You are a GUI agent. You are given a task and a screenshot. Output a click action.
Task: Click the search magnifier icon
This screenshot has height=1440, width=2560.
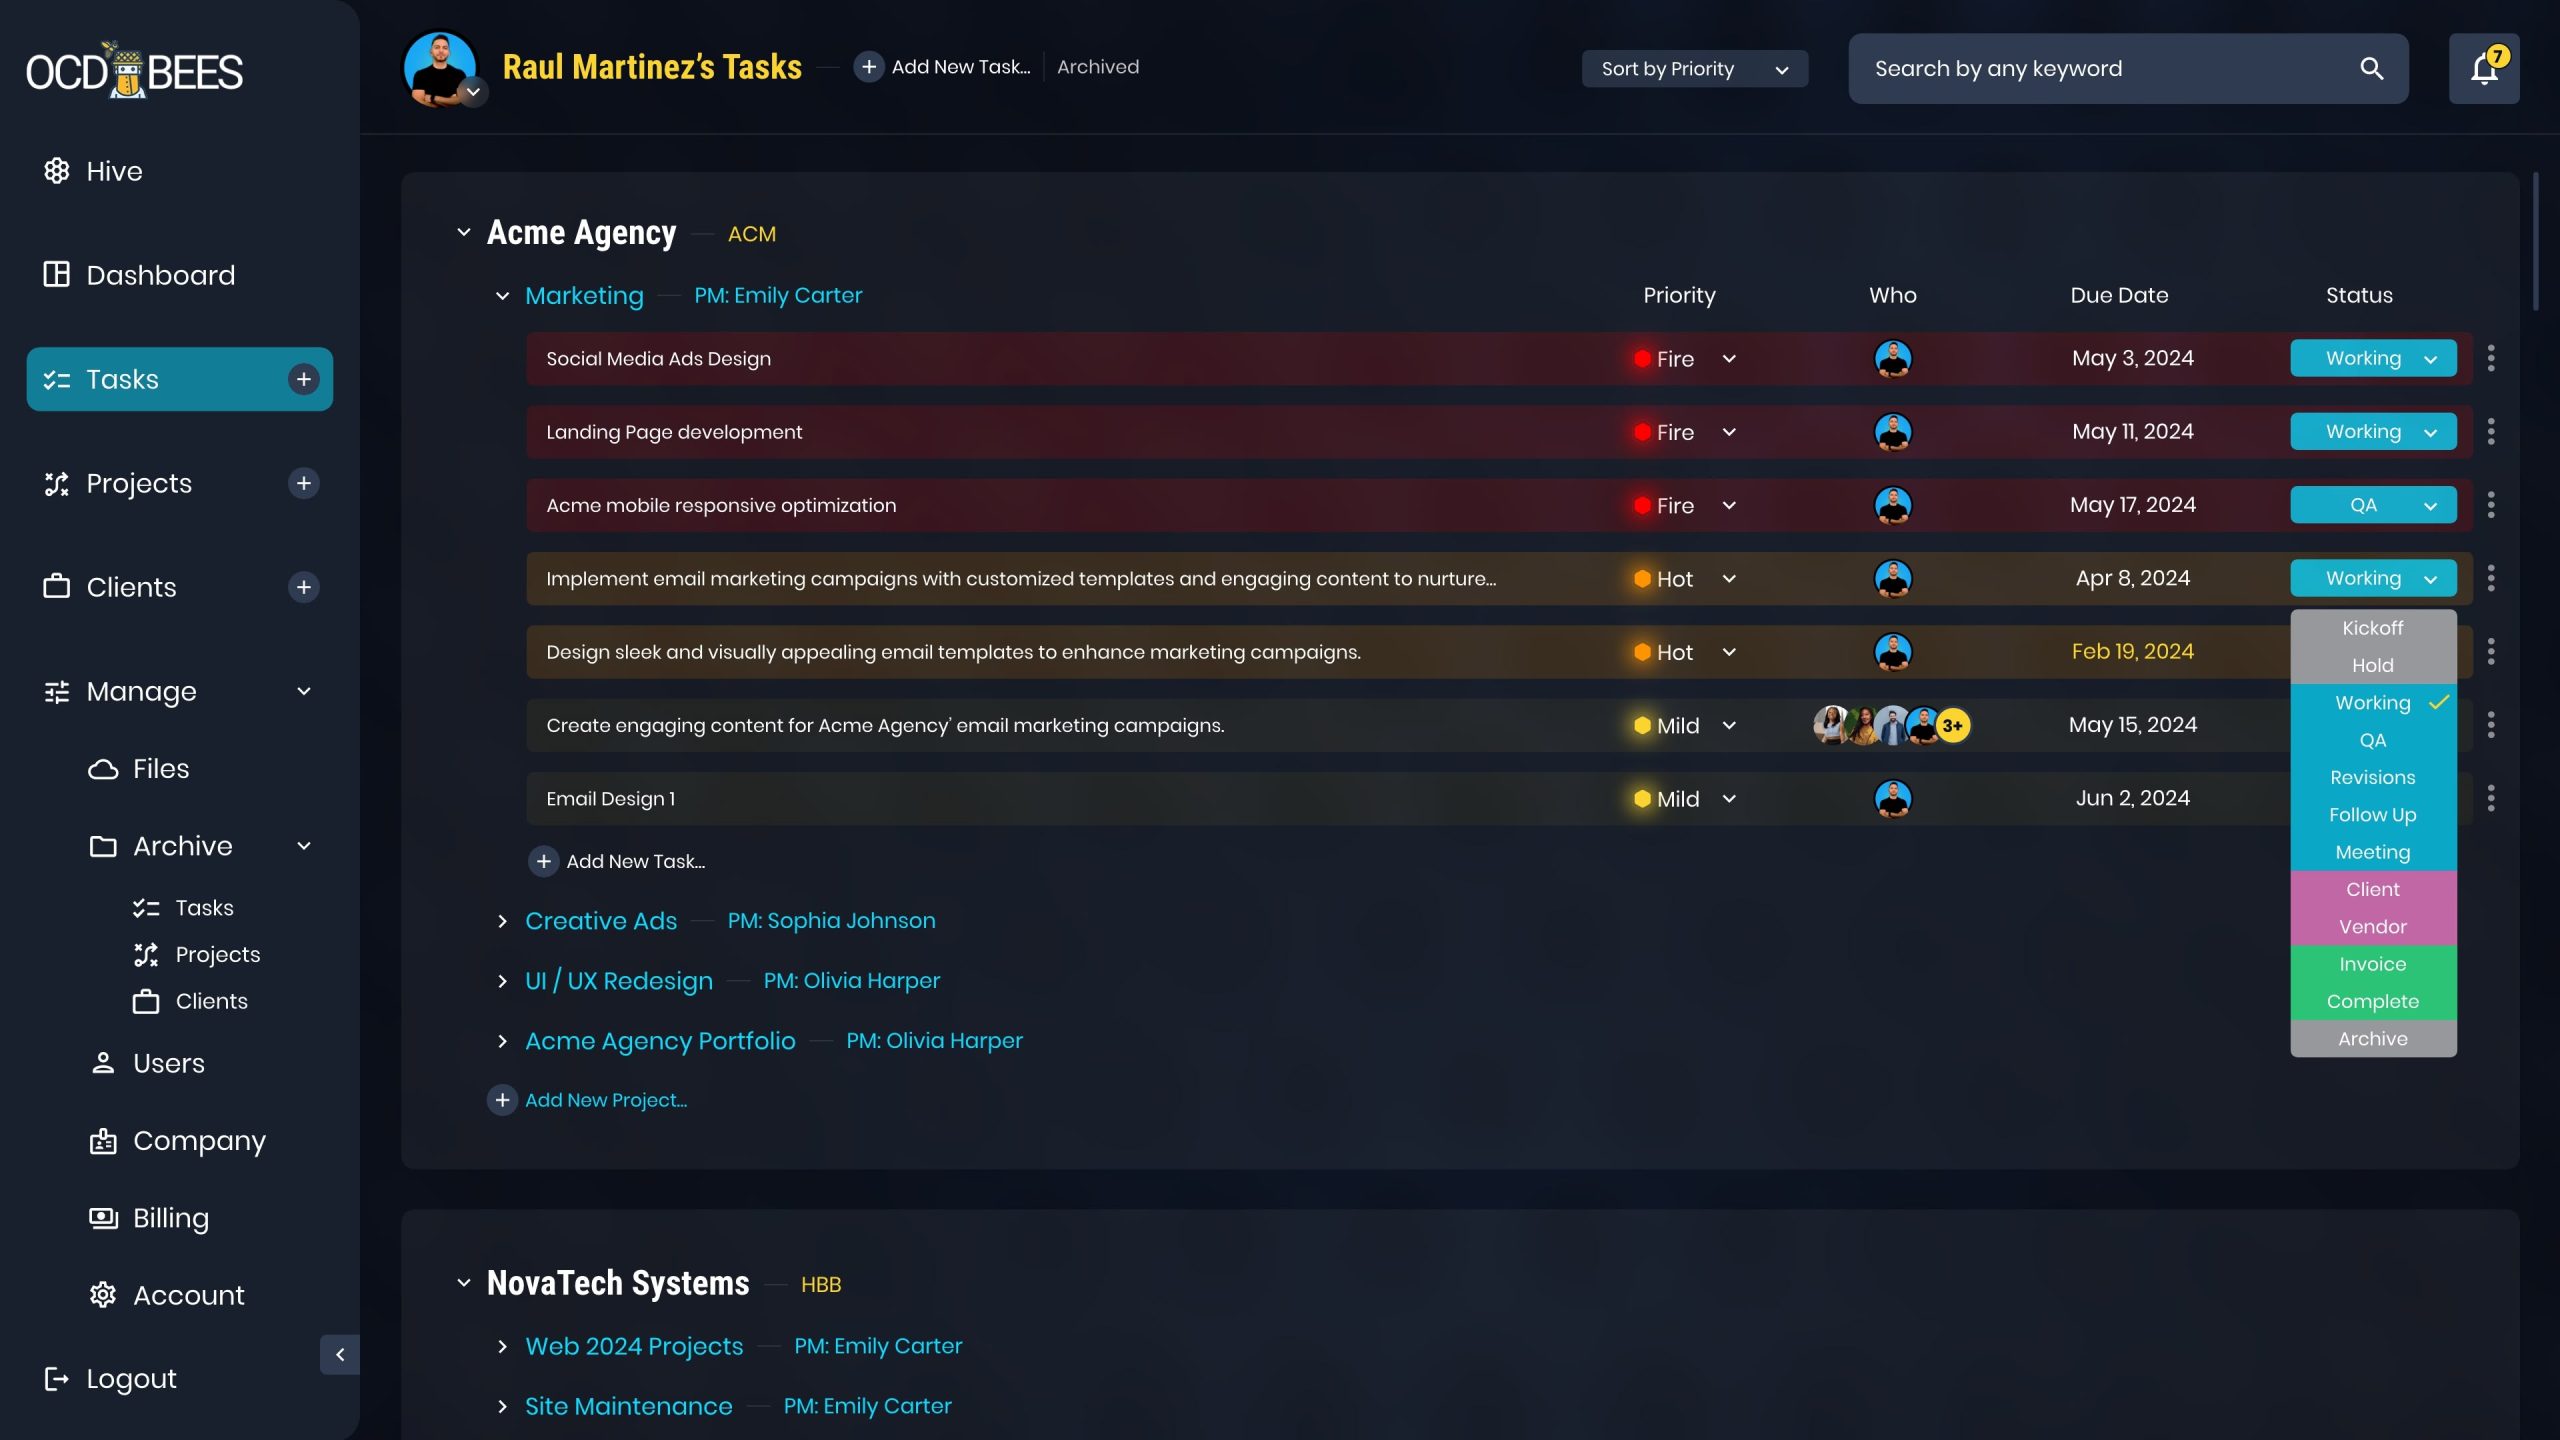point(2371,69)
